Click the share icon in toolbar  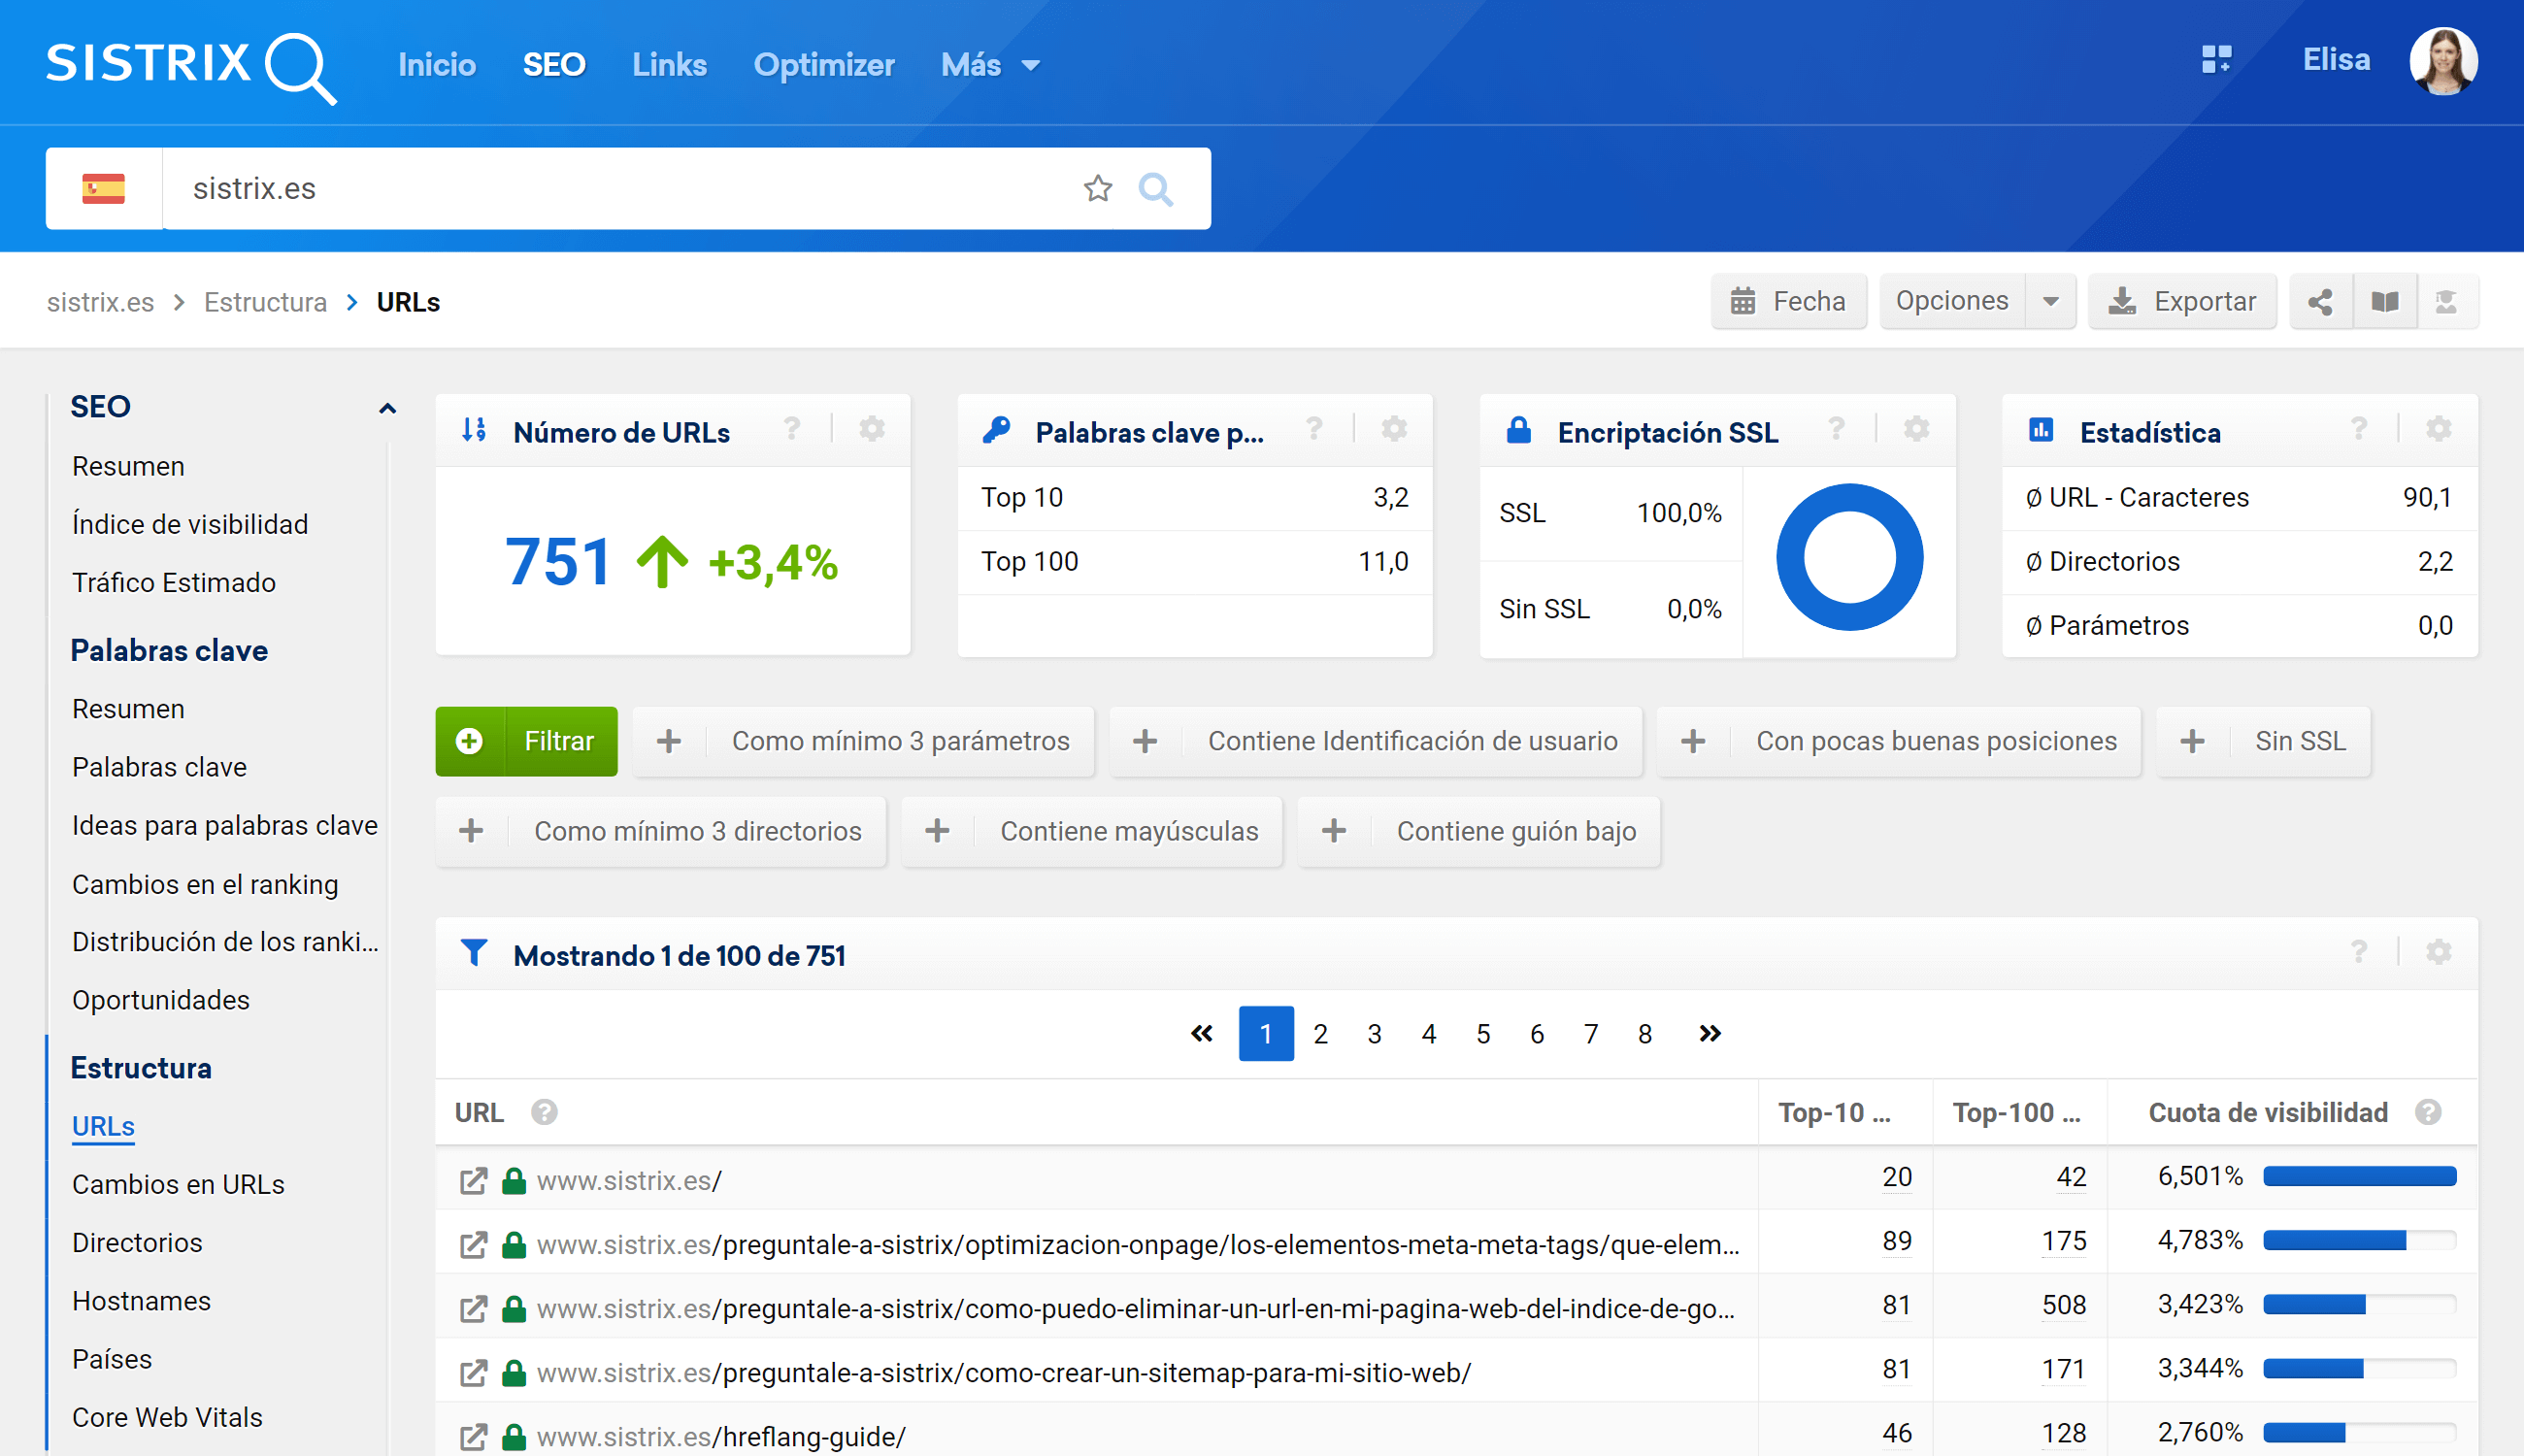[2320, 301]
